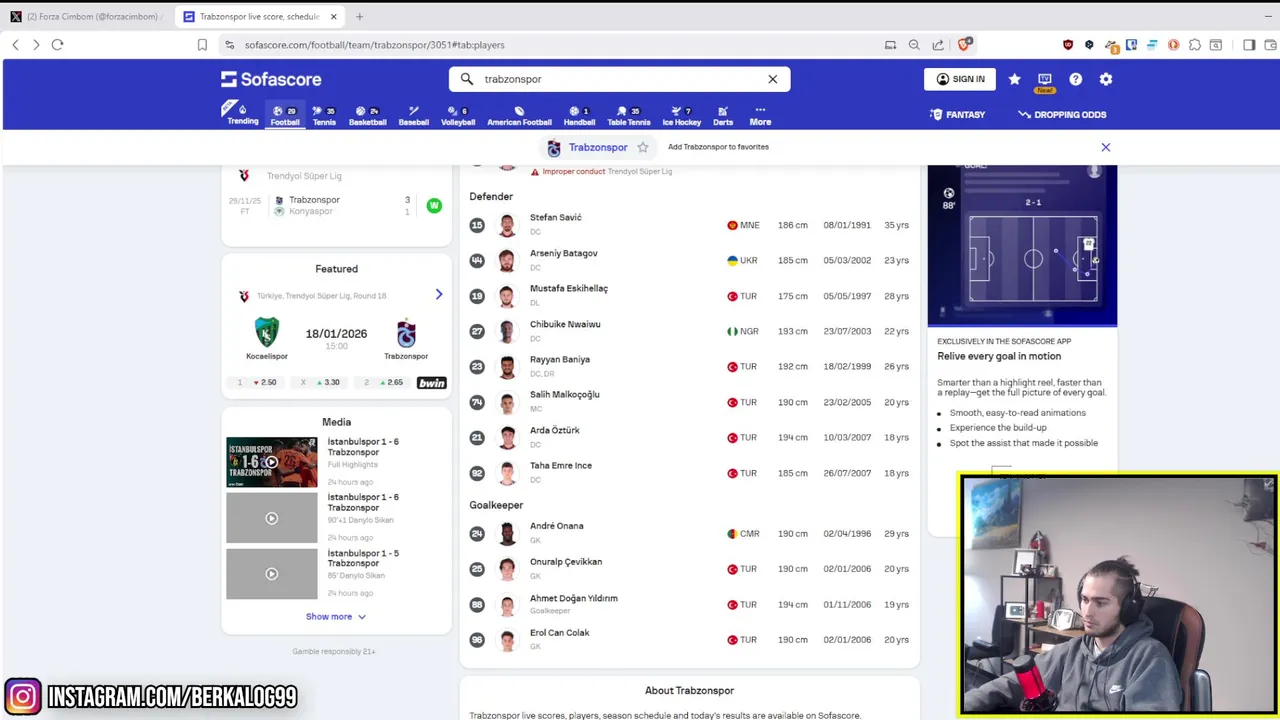Select away win odds 2.65

tap(384, 382)
